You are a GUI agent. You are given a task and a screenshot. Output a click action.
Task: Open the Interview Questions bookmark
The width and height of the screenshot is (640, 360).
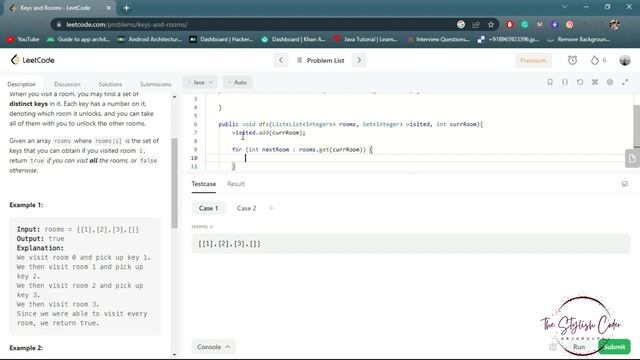[x=438, y=39]
